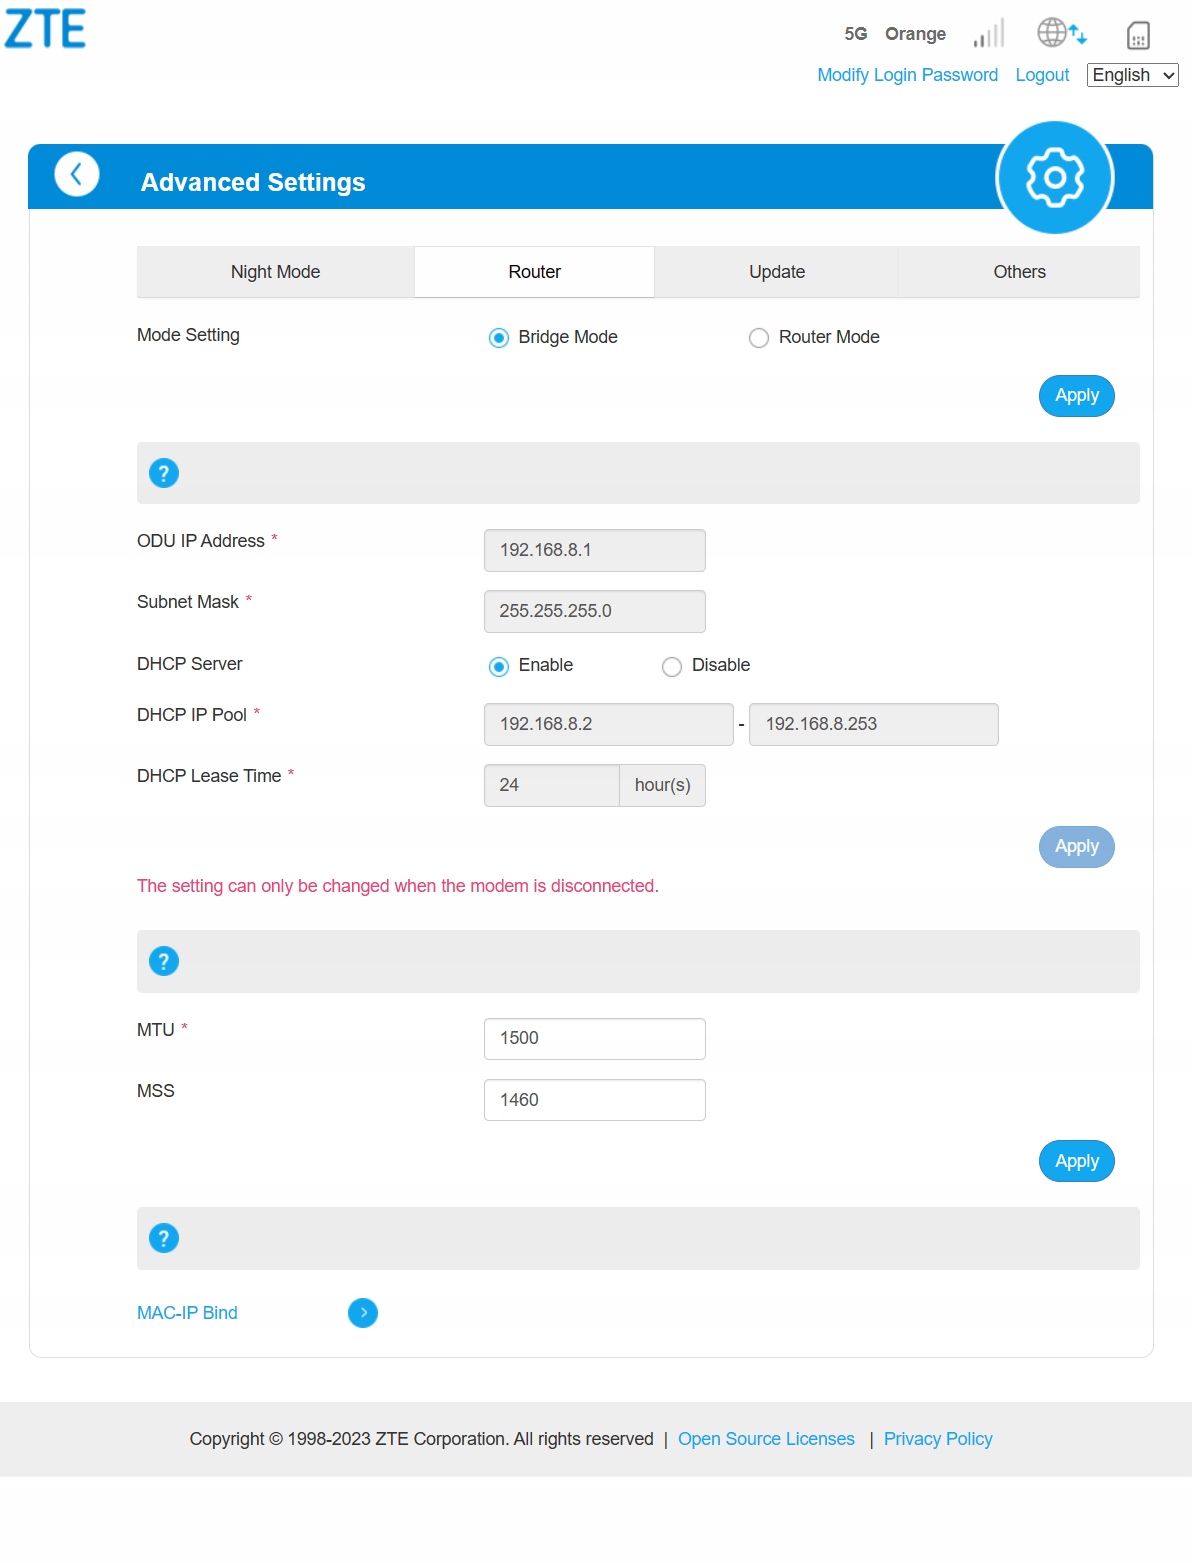This screenshot has width=1192, height=1563.
Task: Select DHCP Server Enable option
Action: coord(499,667)
